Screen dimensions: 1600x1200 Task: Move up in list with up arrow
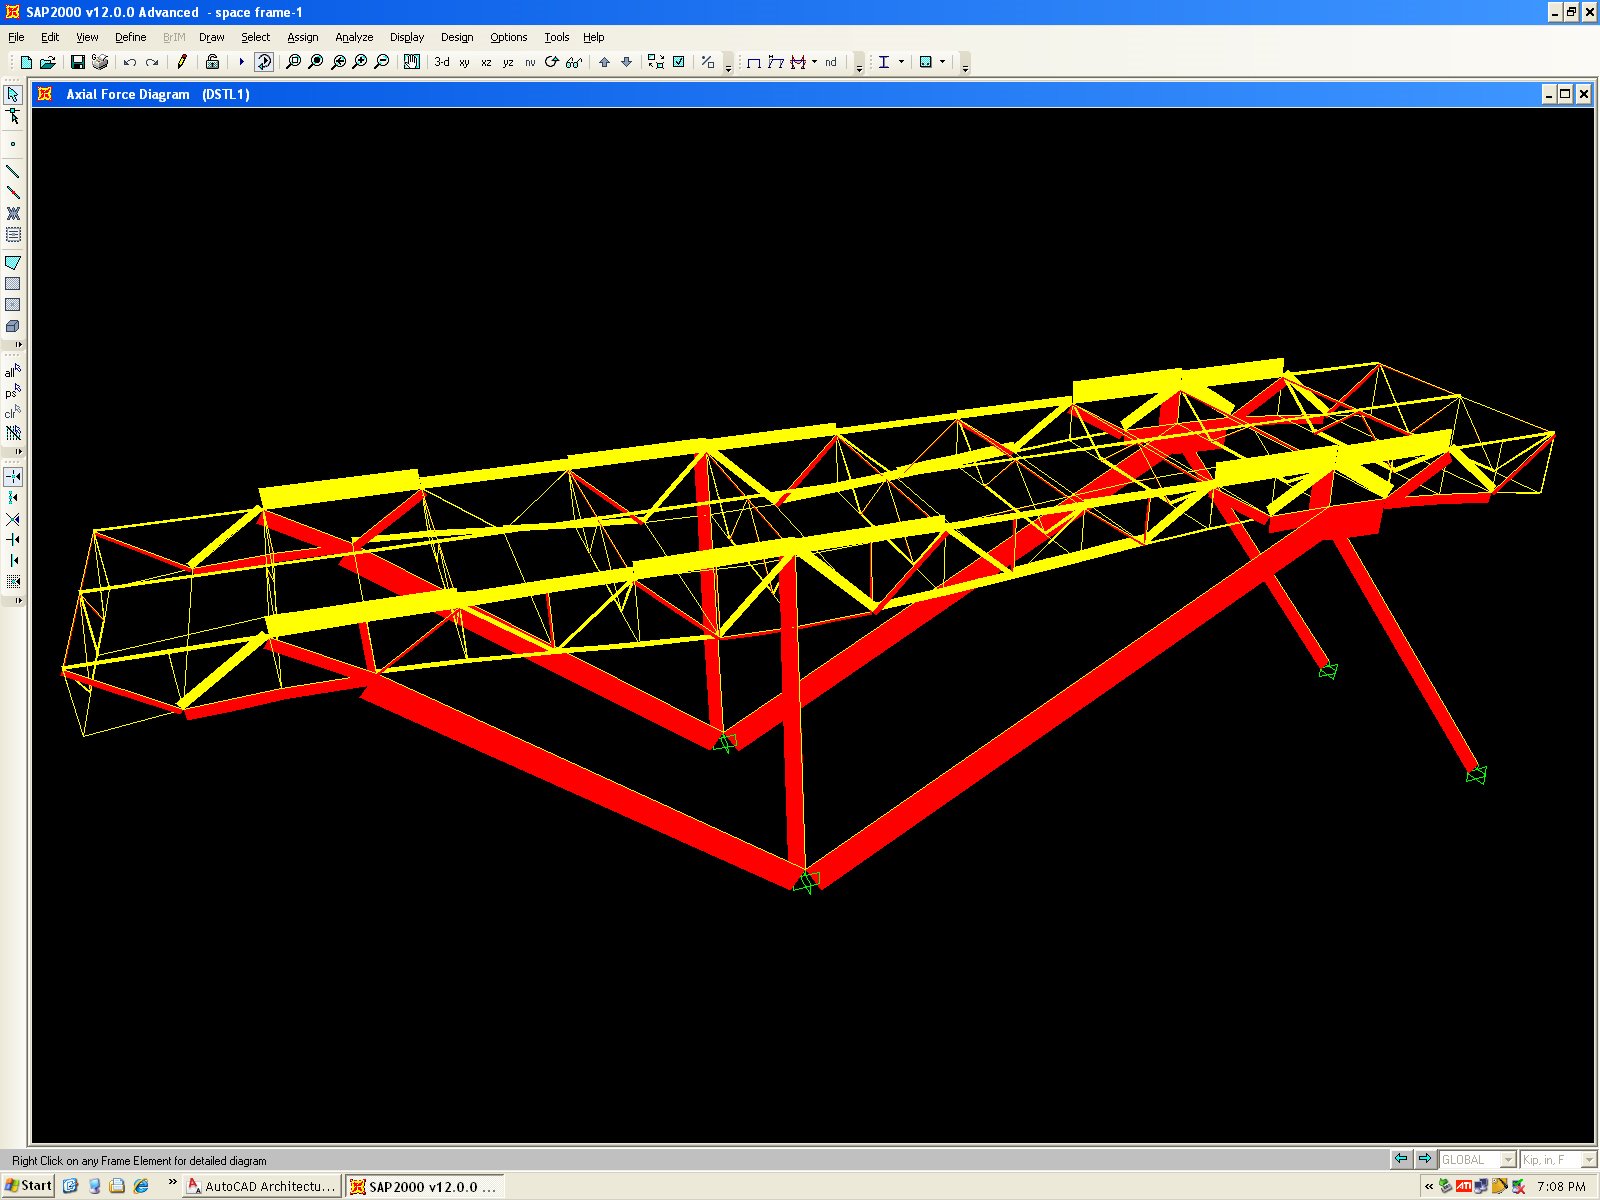tap(604, 62)
